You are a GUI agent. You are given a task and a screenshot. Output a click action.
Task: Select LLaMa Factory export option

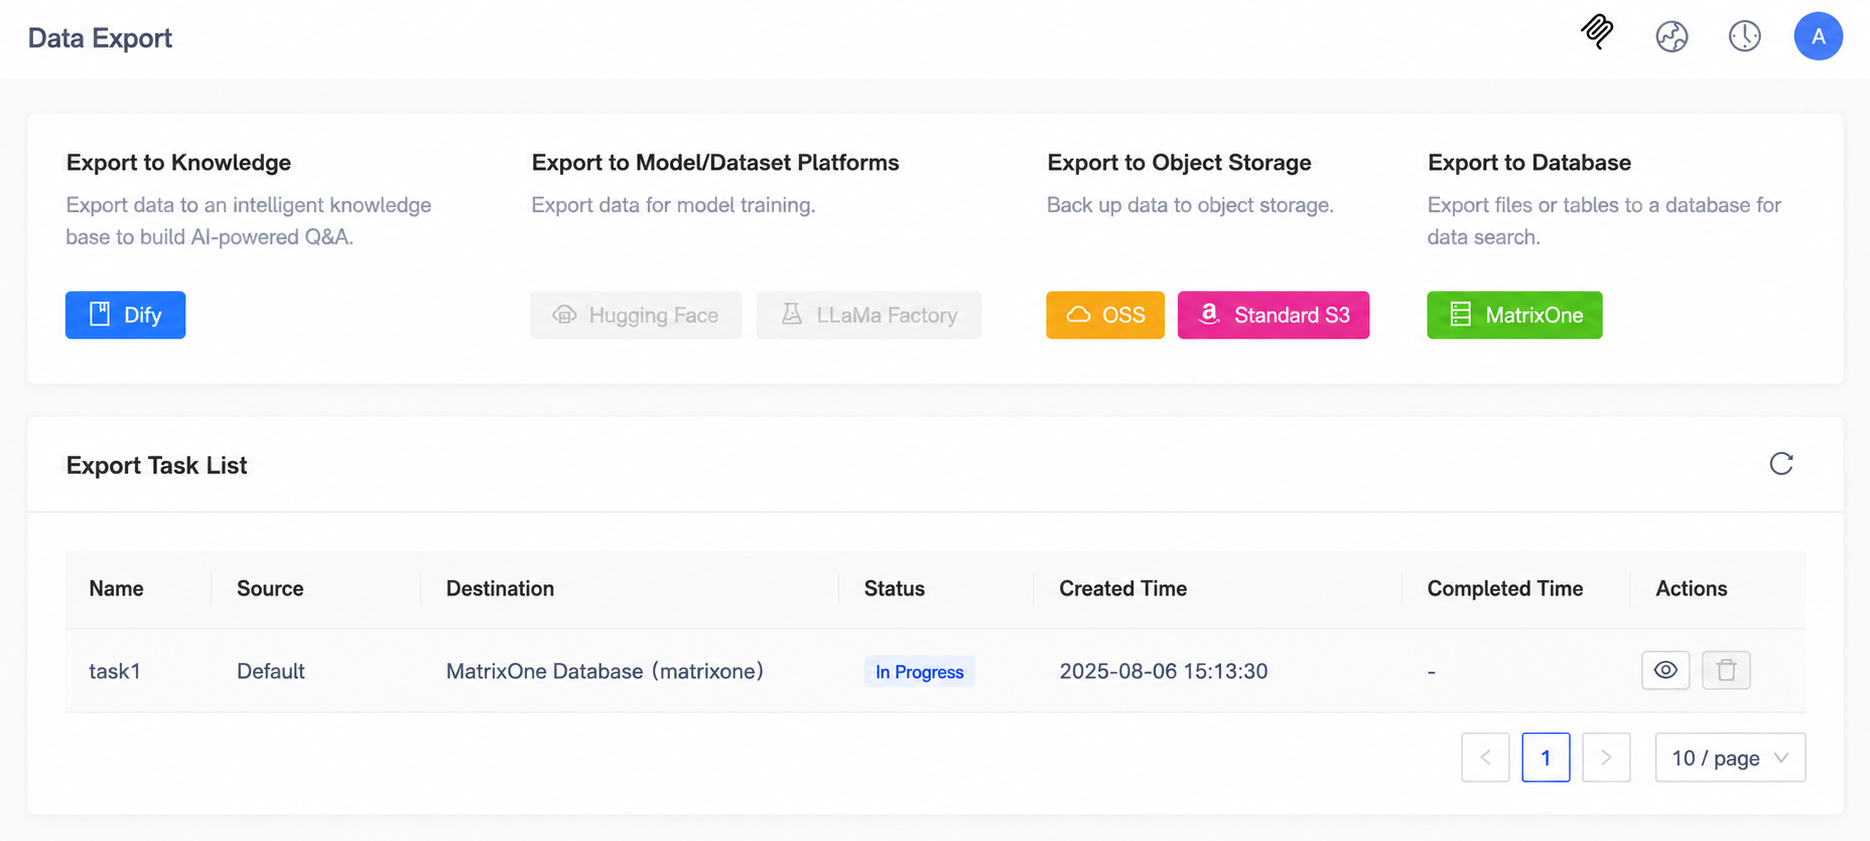pyautogui.click(x=869, y=315)
